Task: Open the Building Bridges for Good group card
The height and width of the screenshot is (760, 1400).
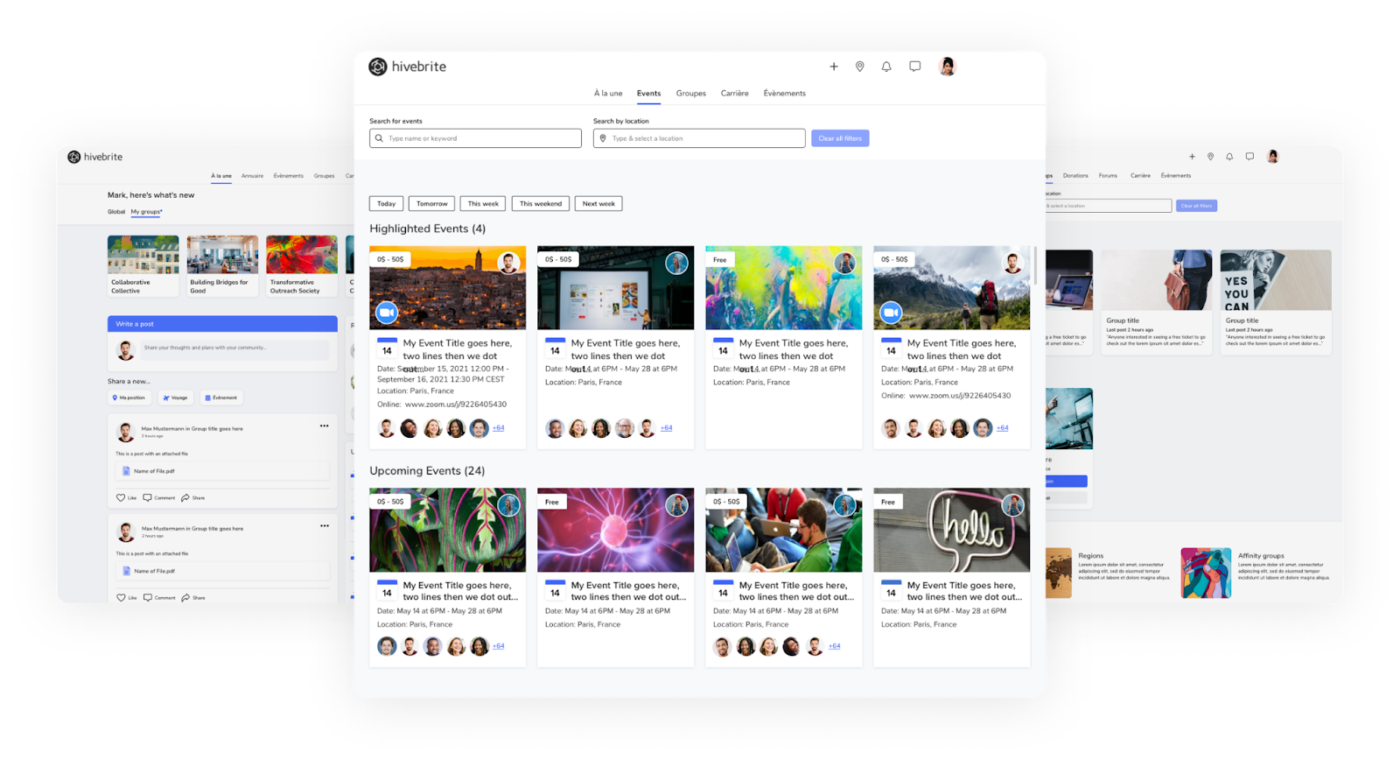Action: point(222,266)
